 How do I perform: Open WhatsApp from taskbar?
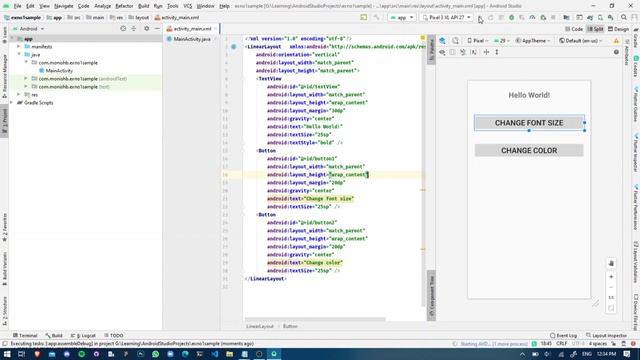(156, 354)
